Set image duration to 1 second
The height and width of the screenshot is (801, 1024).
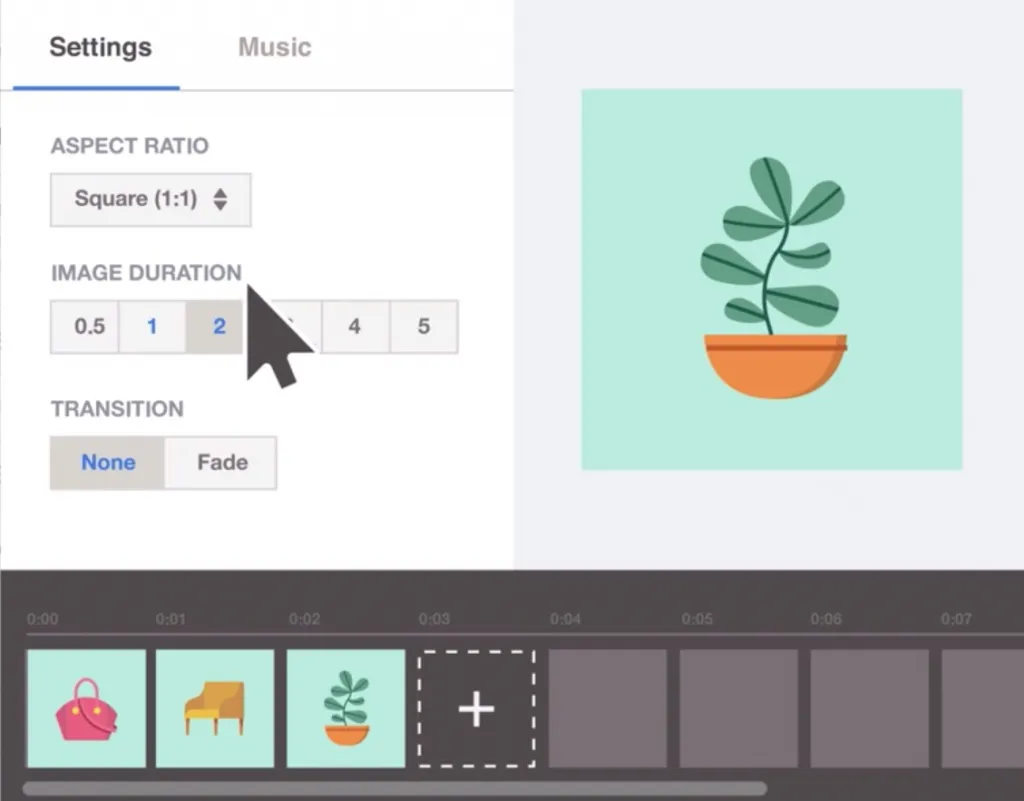[x=152, y=327]
